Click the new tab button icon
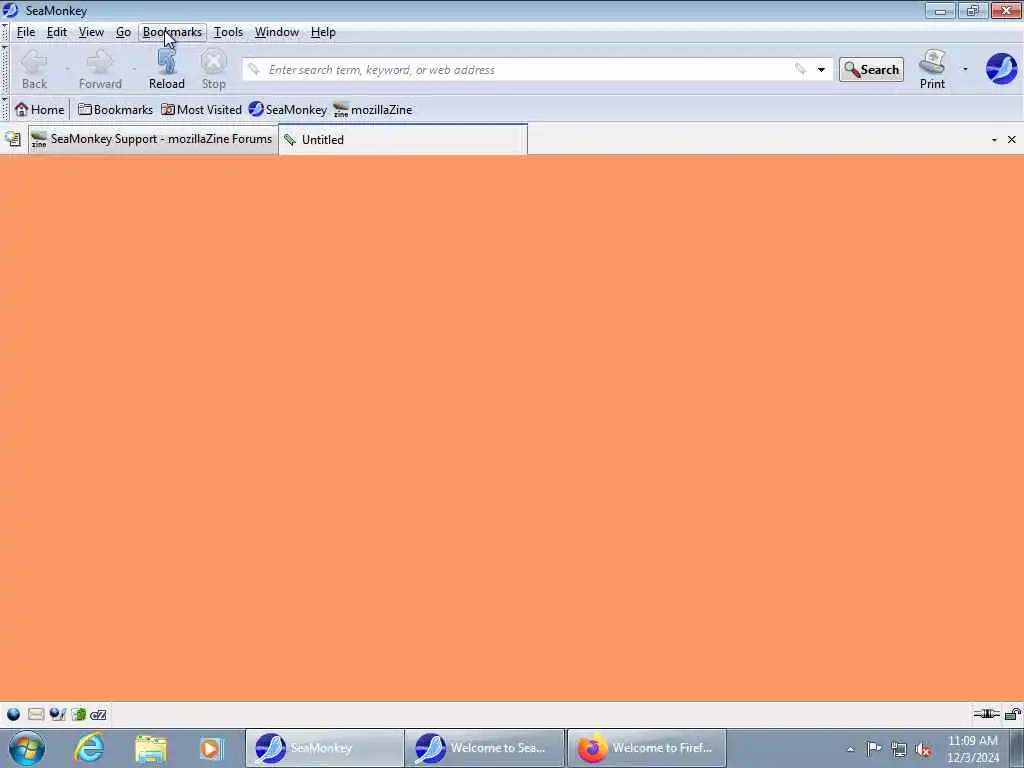The image size is (1024, 768). [x=13, y=139]
